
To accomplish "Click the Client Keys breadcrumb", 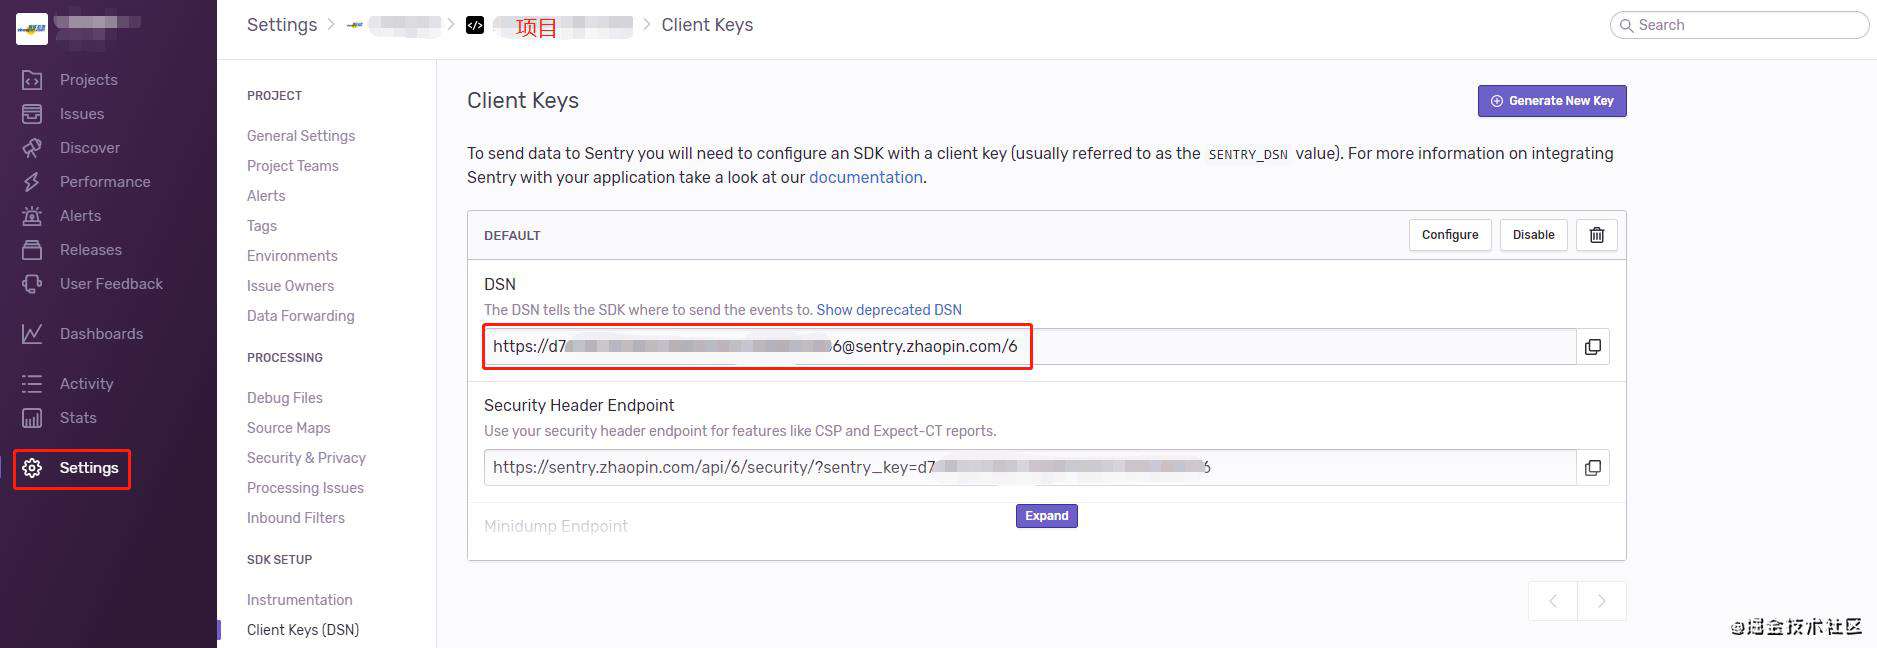I will coord(707,25).
